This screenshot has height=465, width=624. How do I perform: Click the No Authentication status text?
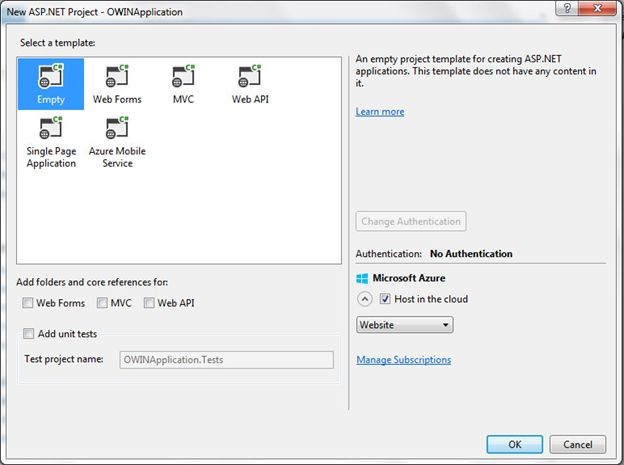(x=471, y=254)
